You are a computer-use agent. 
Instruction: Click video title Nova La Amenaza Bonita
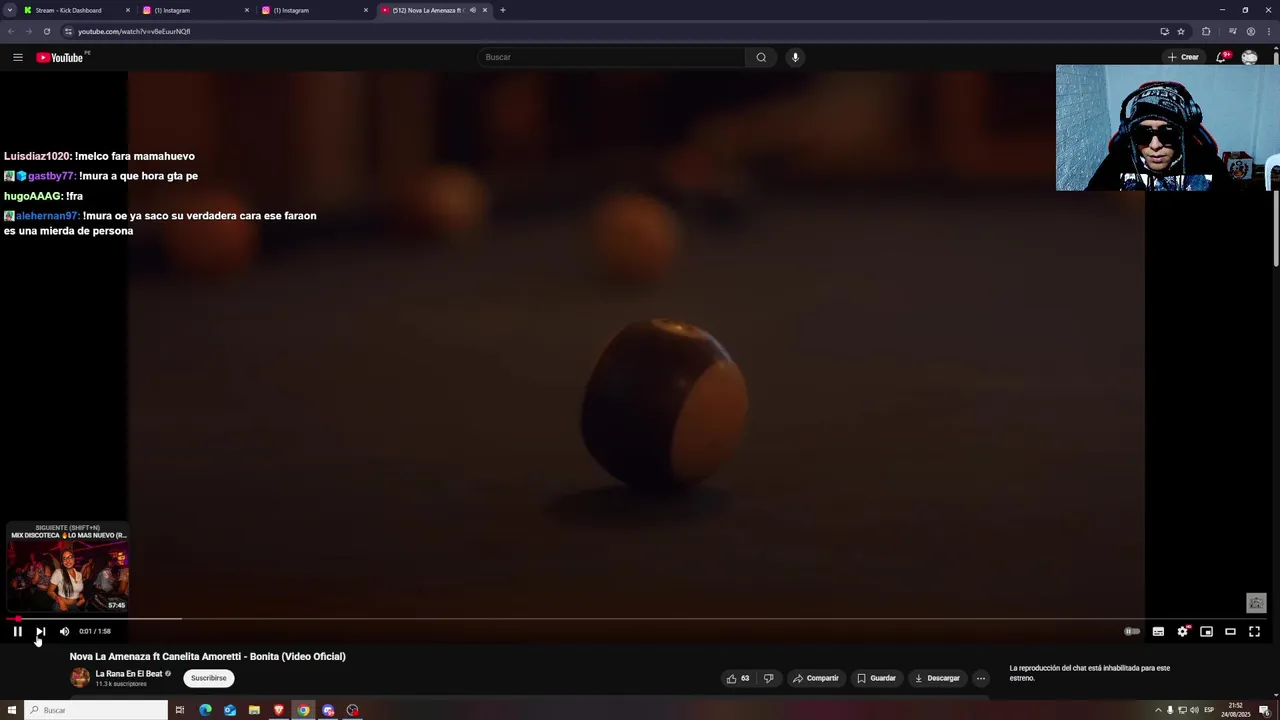[x=207, y=656]
